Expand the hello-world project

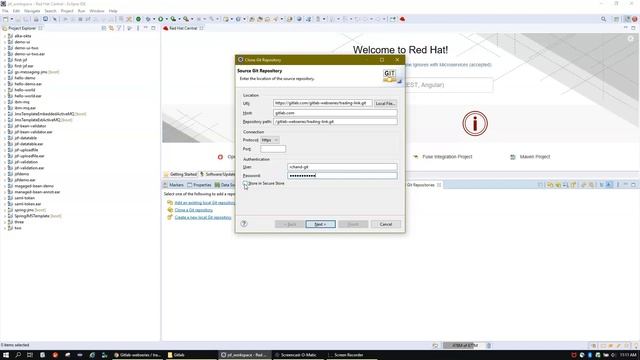(4, 90)
